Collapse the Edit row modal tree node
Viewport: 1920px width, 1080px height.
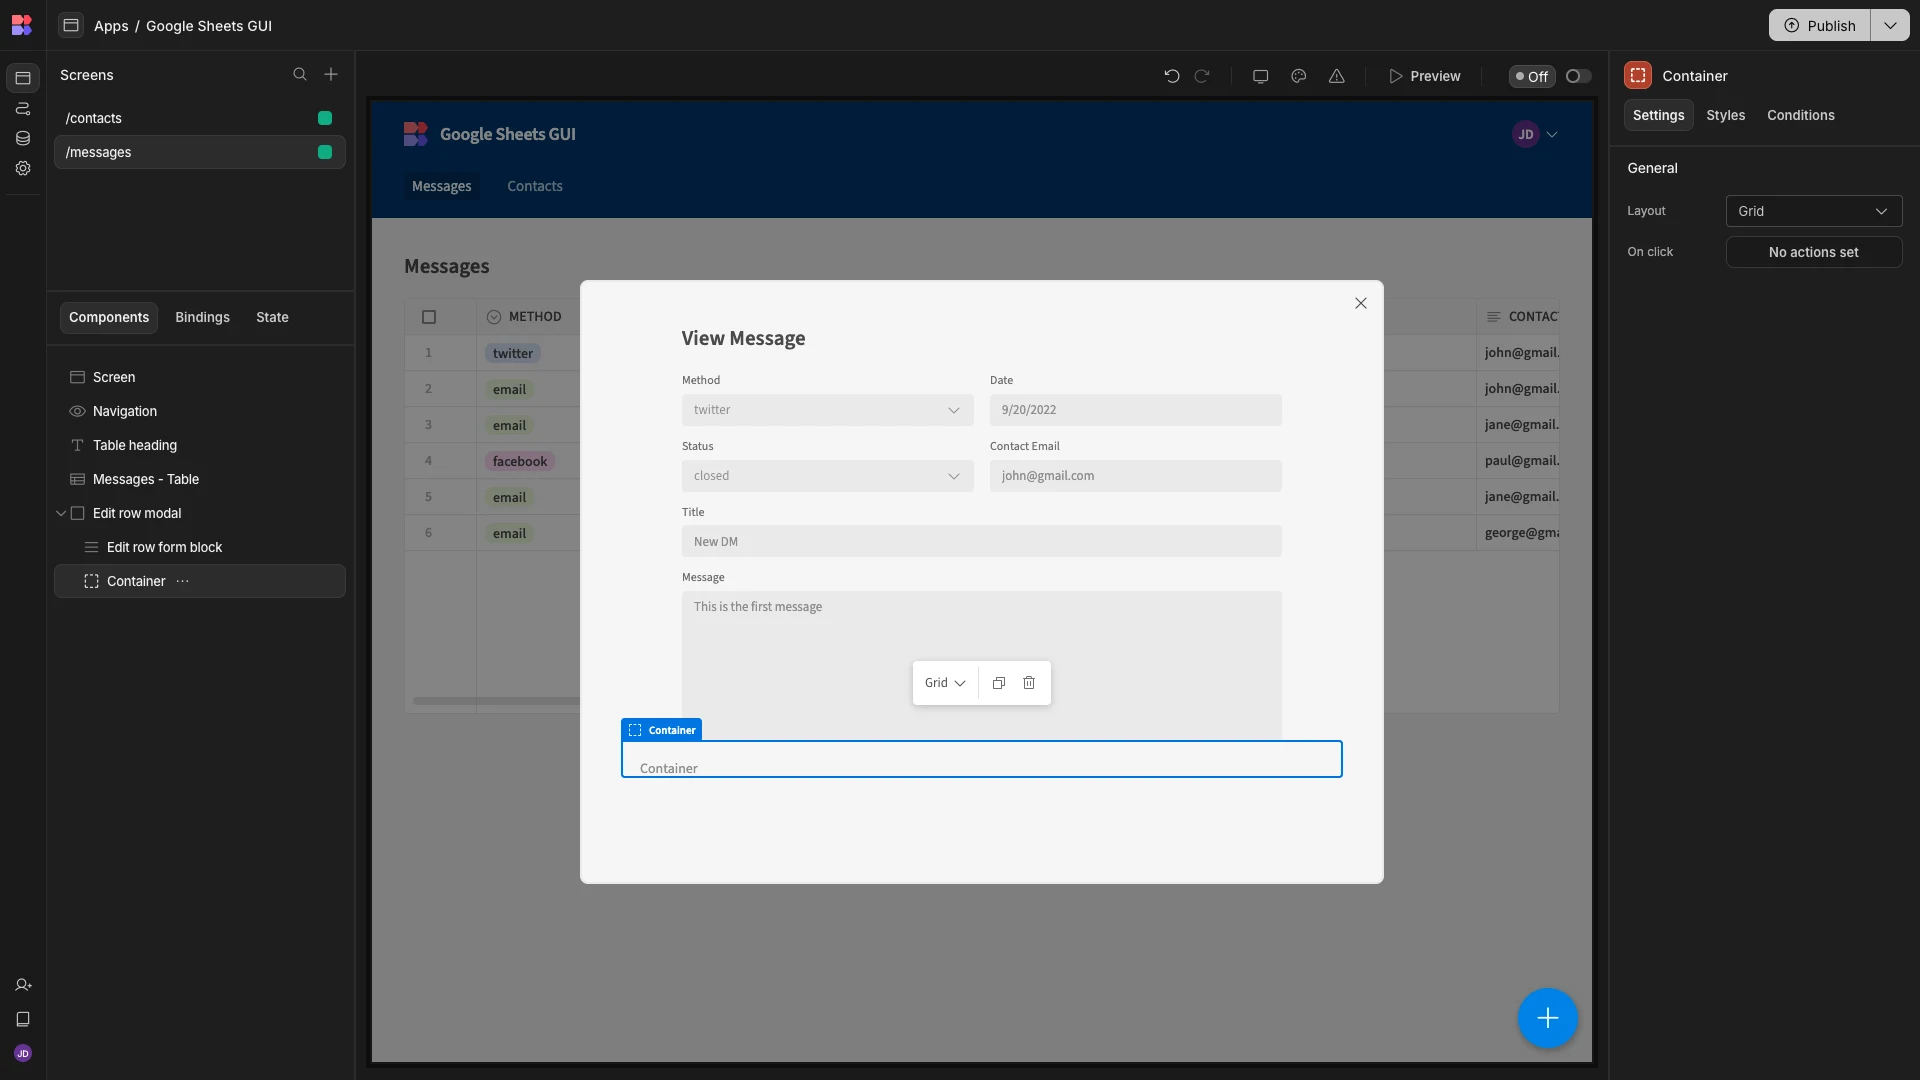(61, 513)
